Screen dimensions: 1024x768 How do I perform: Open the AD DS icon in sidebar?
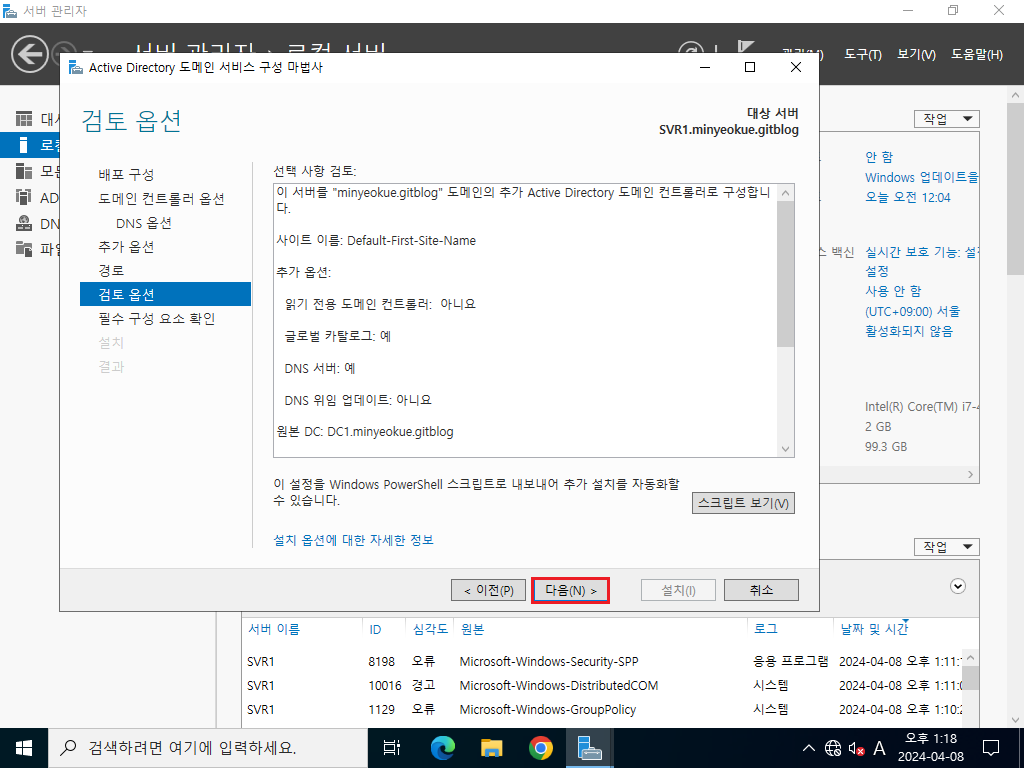click(24, 197)
